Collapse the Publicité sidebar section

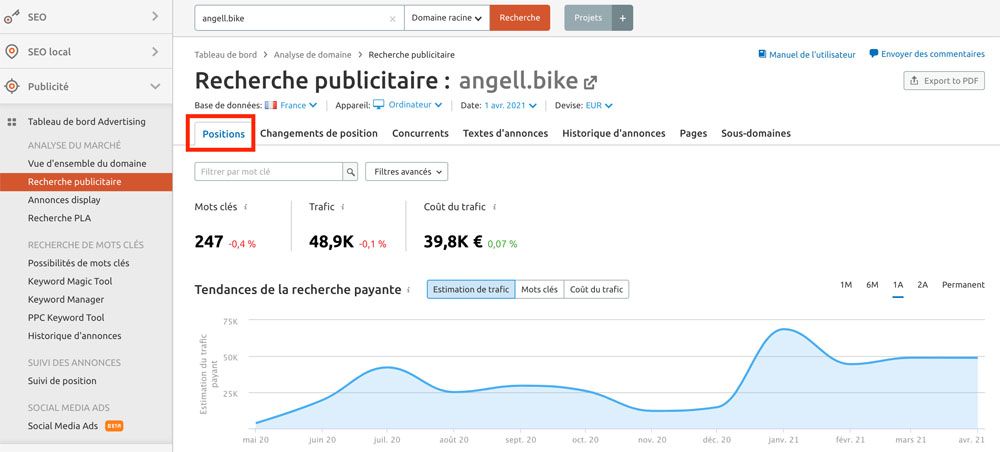coord(155,86)
